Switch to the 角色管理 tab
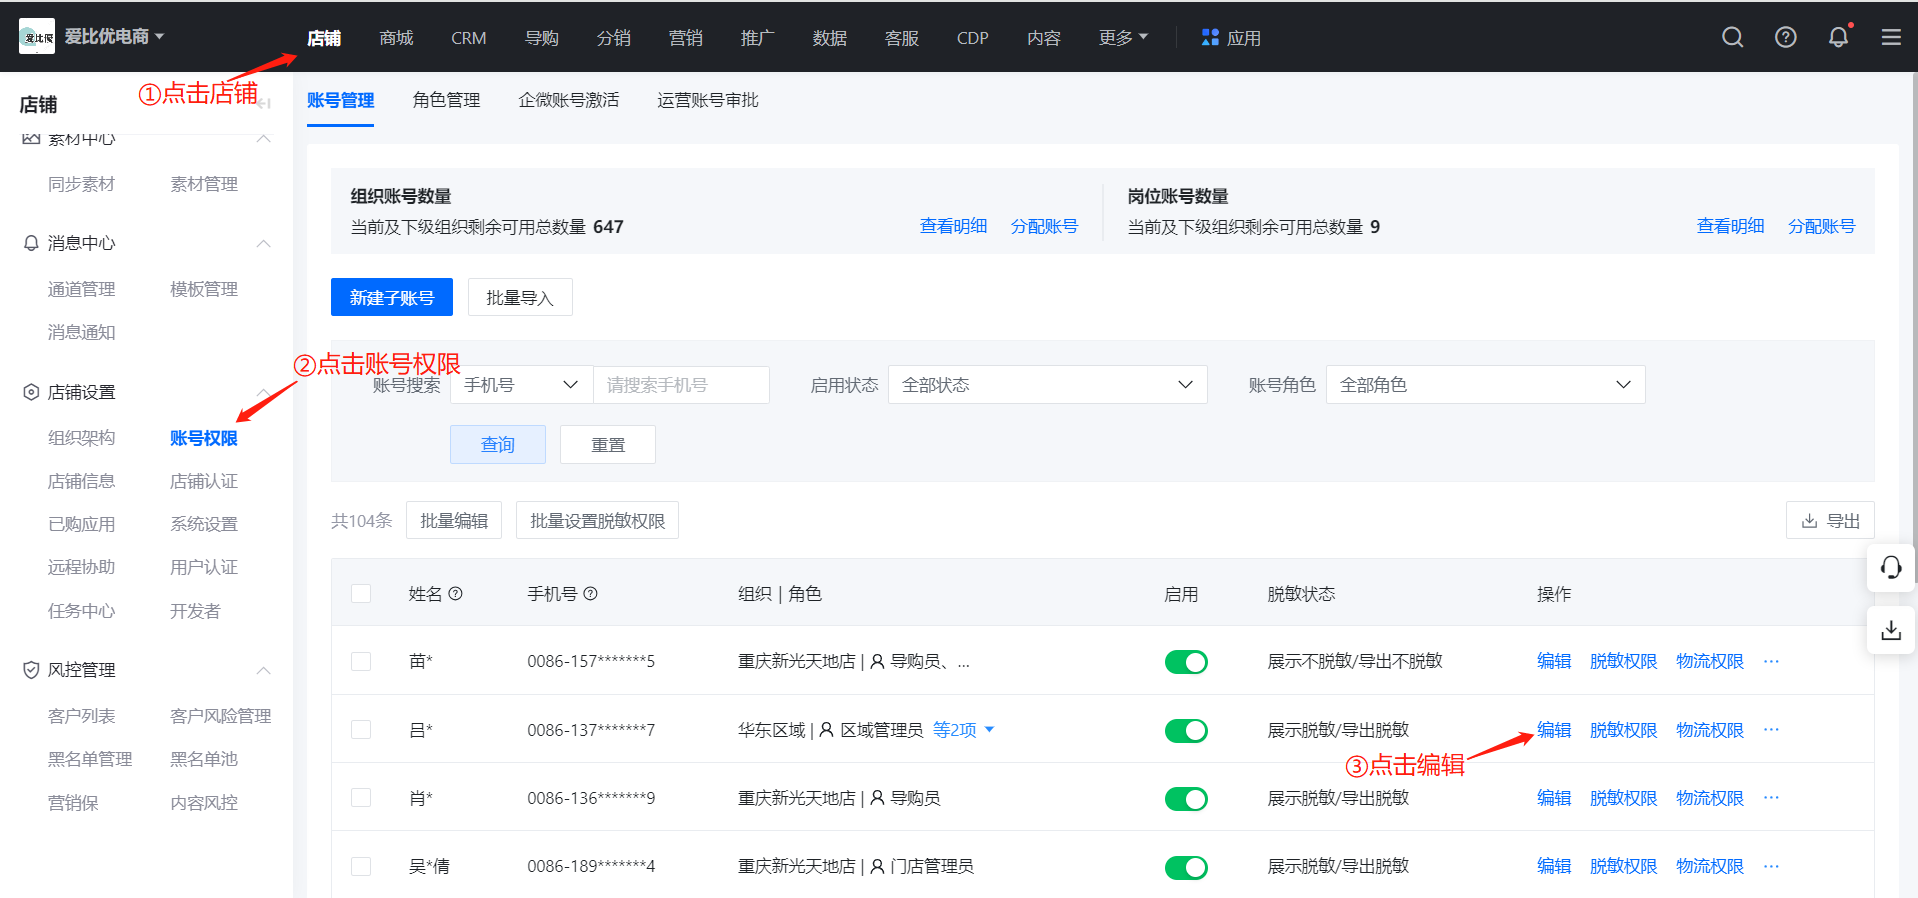This screenshot has width=1918, height=898. [x=446, y=100]
